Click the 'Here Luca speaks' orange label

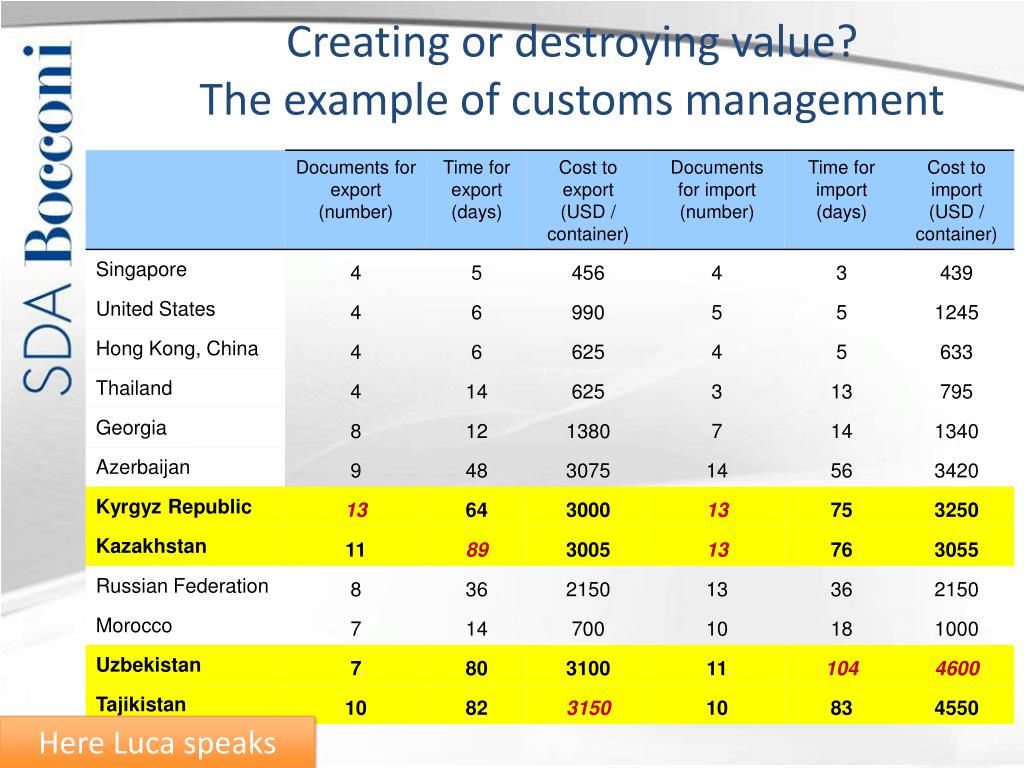(x=157, y=743)
